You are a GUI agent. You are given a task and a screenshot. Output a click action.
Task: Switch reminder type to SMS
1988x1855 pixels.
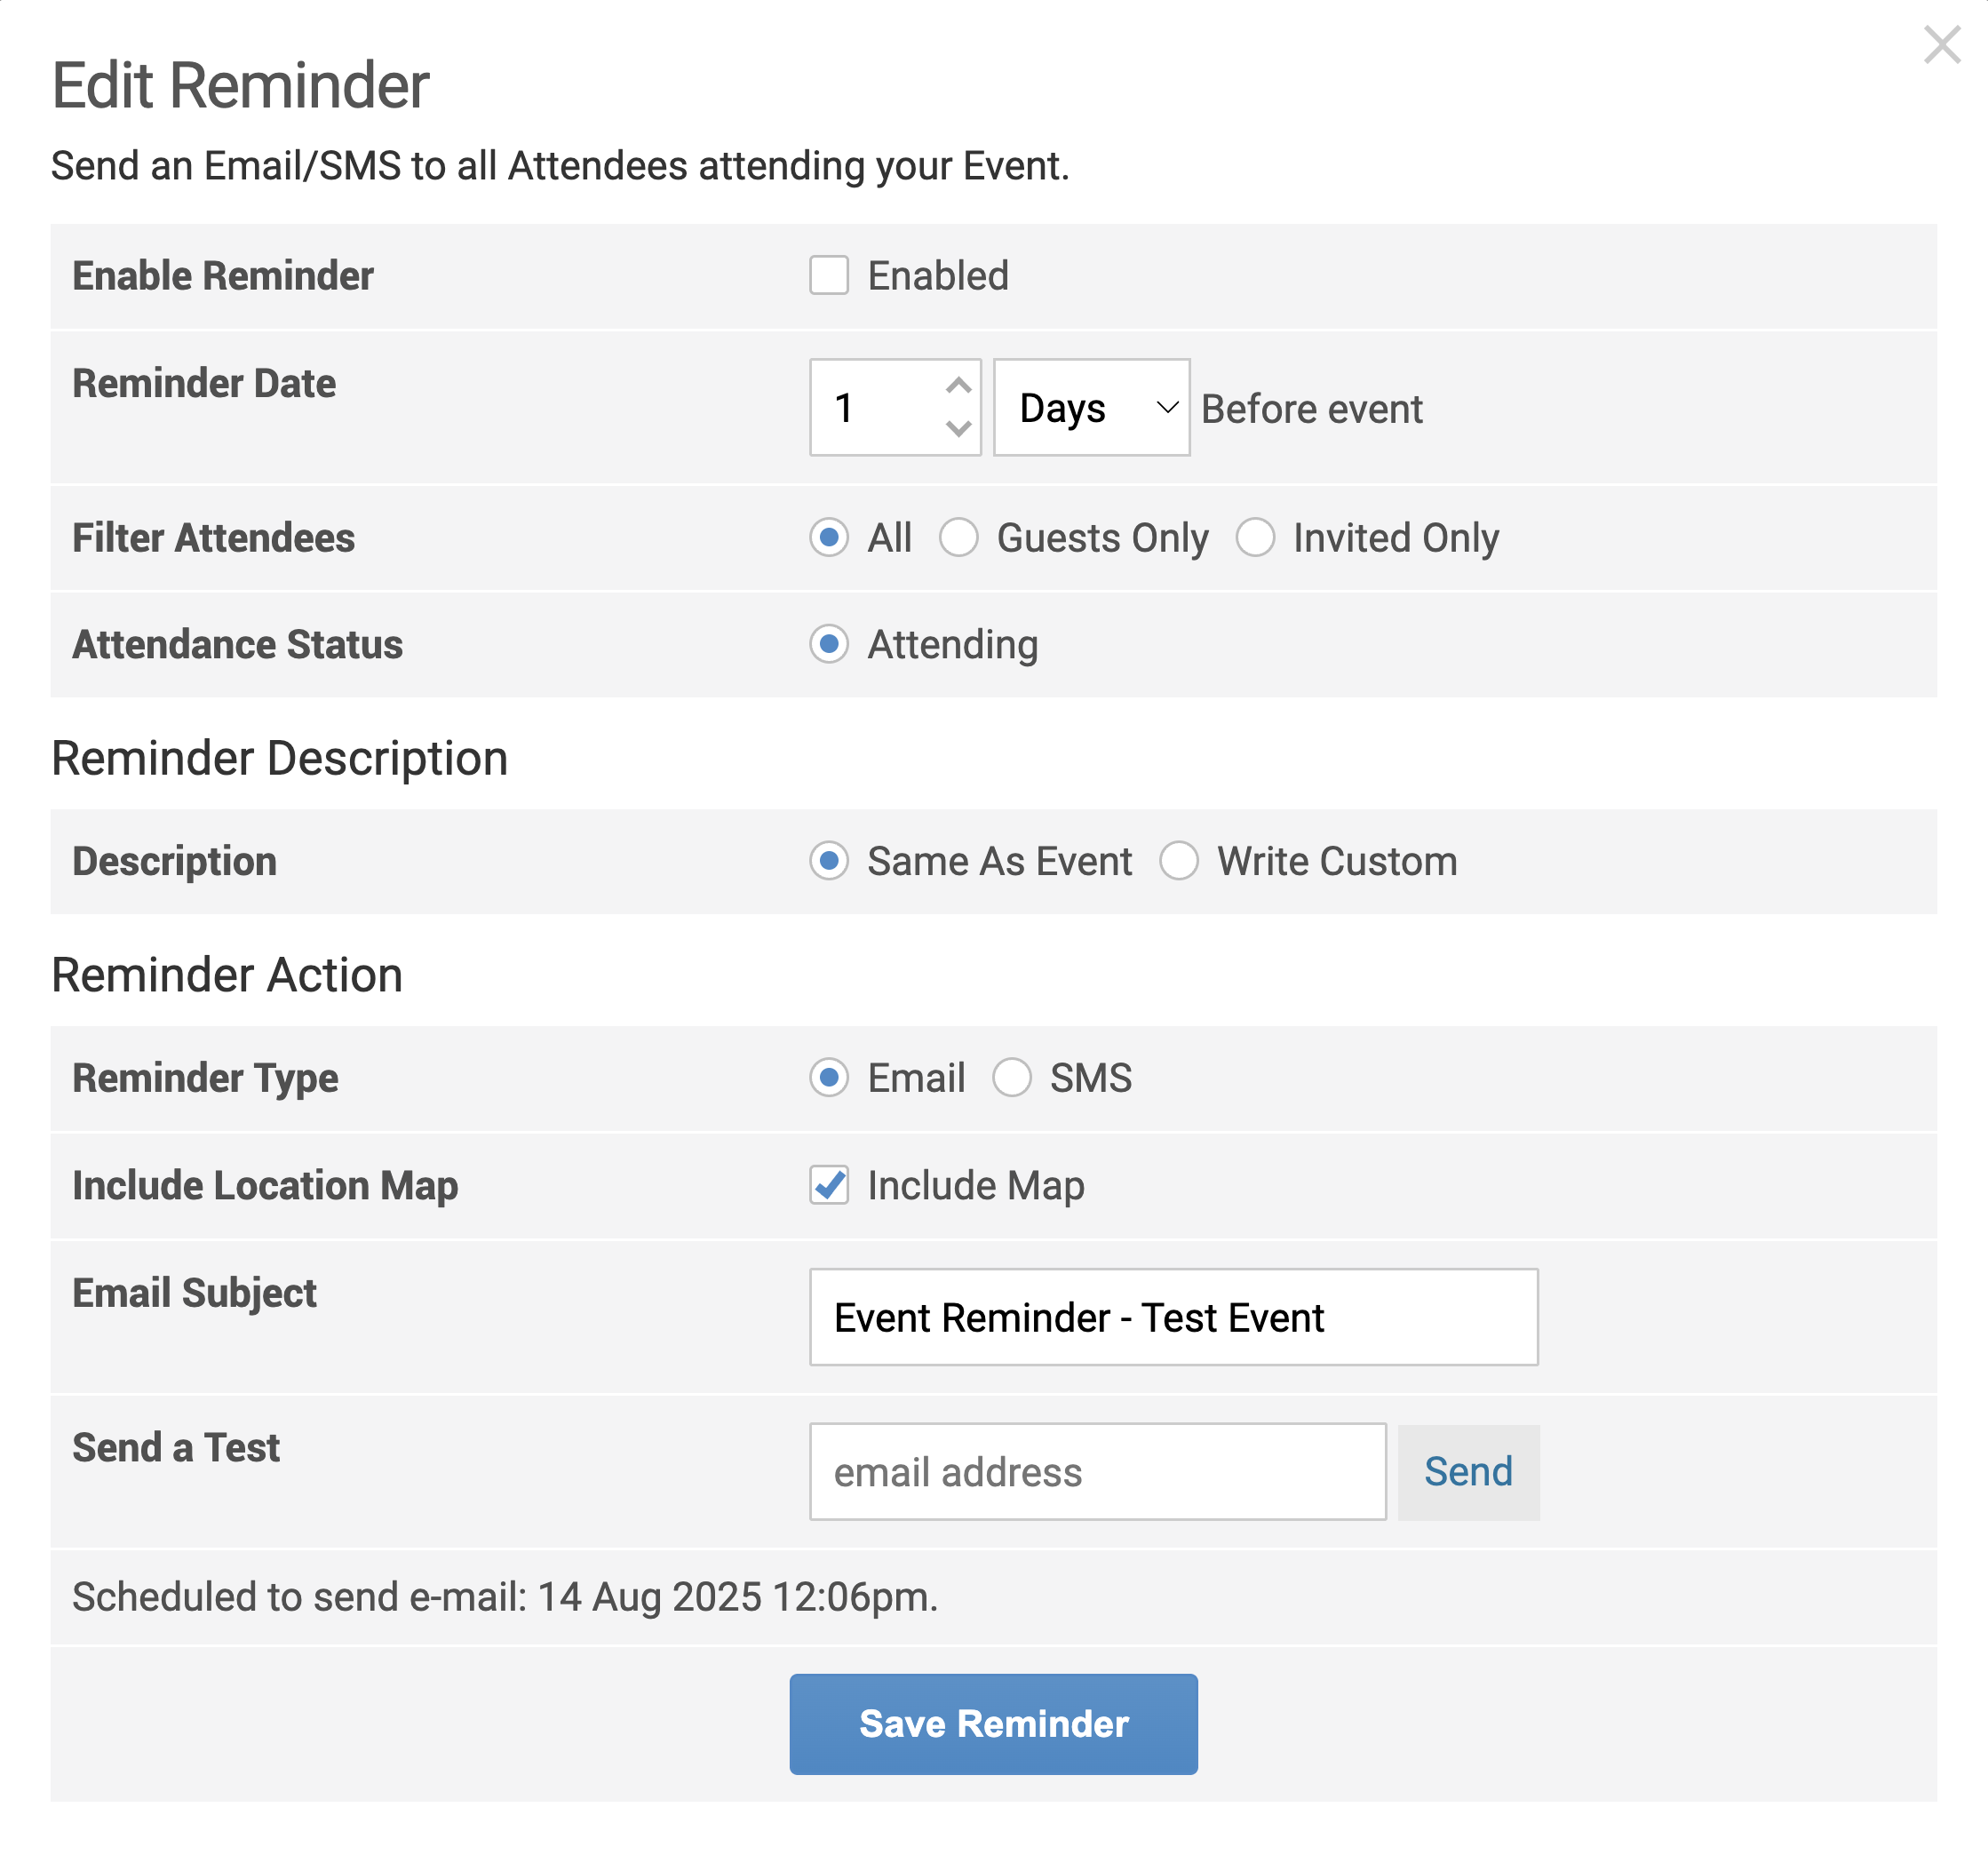pos(1011,1078)
